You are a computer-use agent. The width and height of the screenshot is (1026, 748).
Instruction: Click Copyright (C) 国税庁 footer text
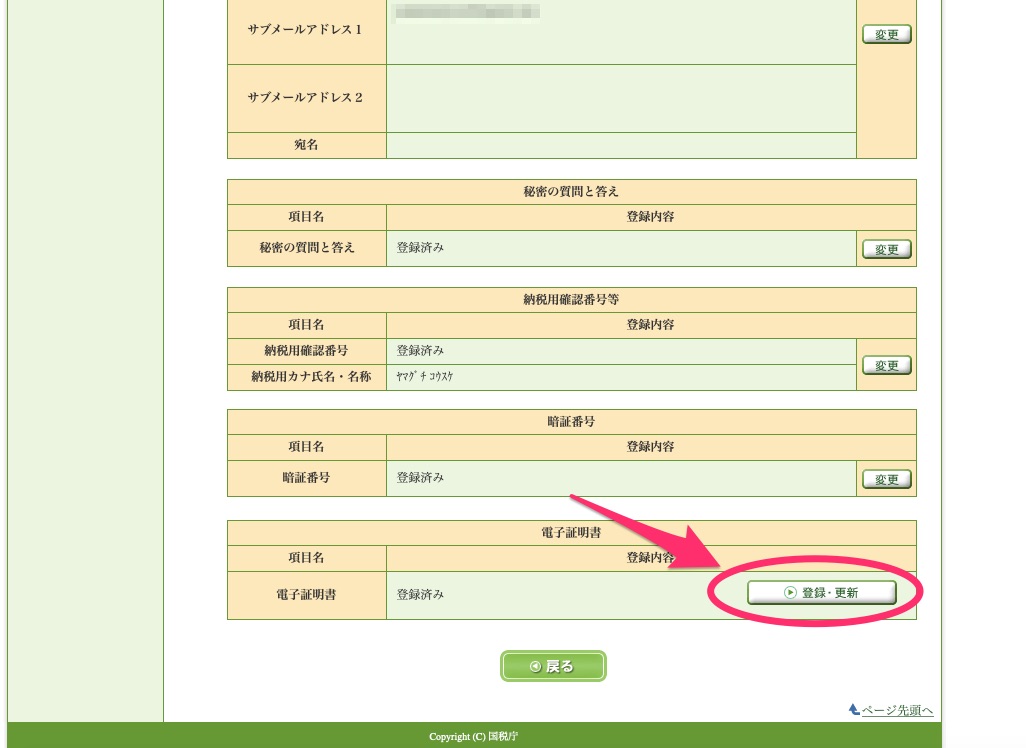click(x=473, y=736)
